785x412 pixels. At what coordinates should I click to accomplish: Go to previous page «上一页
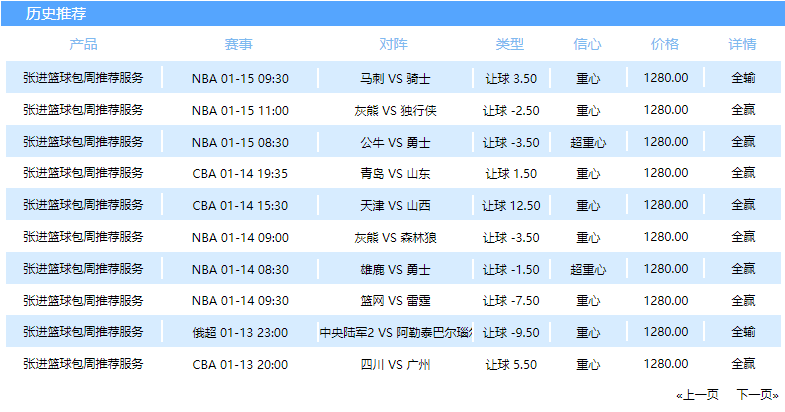click(697, 394)
